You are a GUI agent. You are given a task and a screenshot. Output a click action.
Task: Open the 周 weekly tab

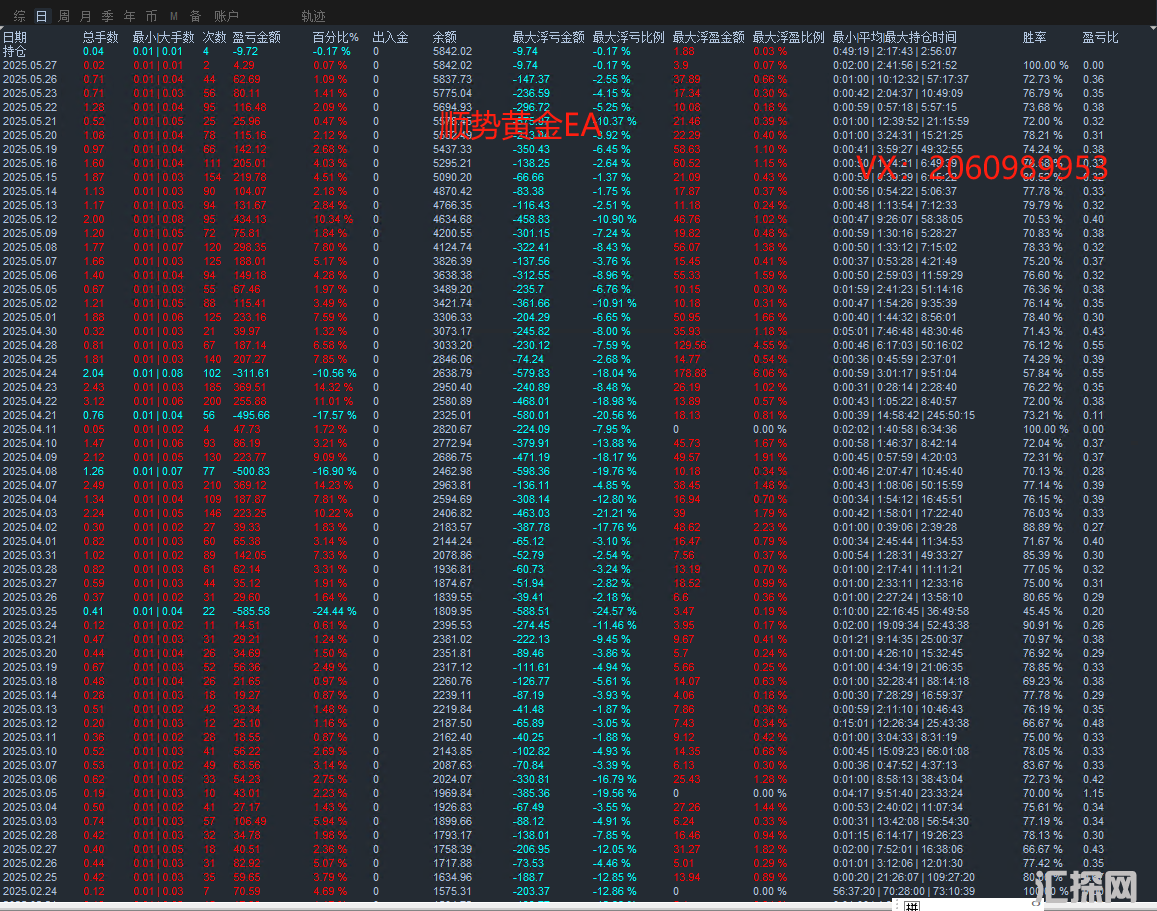click(63, 15)
